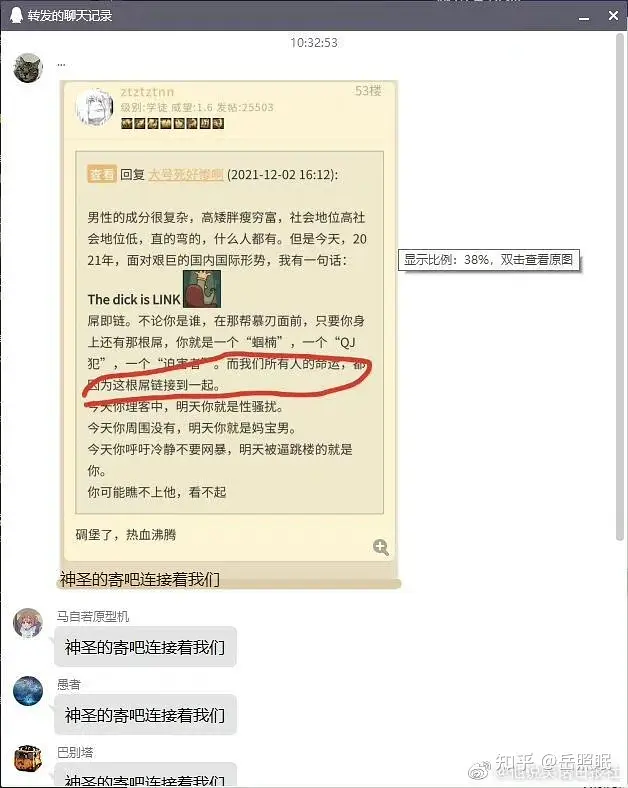The height and width of the screenshot is (788, 628).
Task: Click the 53楼 floor label
Action: click(368, 91)
